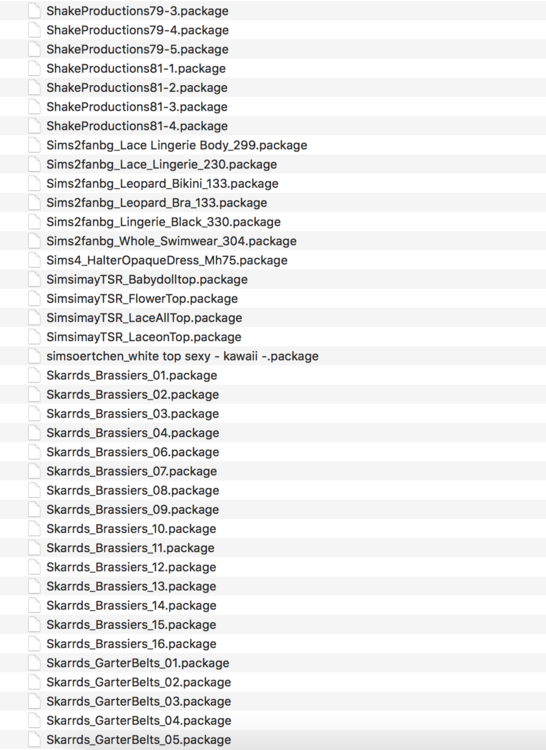Click icon of Skarrds_Brassiers_01.package

point(34,375)
